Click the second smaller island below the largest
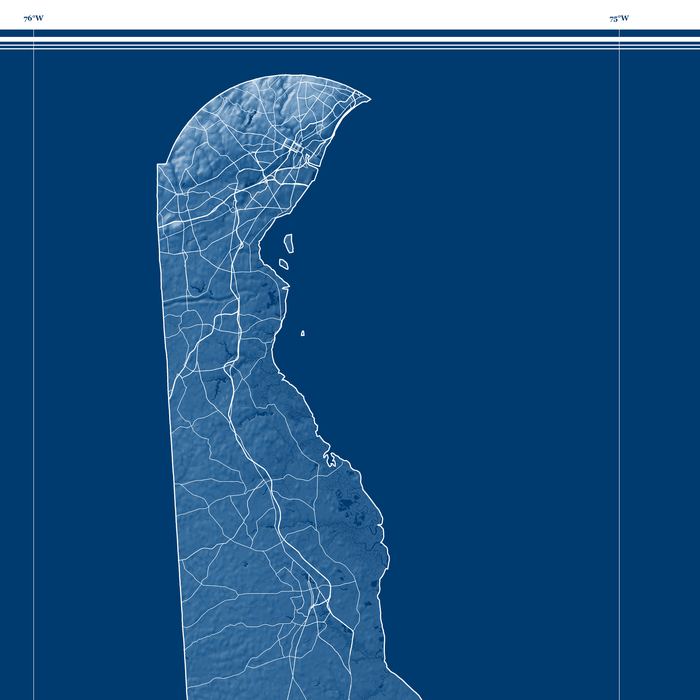The width and height of the screenshot is (700, 700). coord(283,265)
